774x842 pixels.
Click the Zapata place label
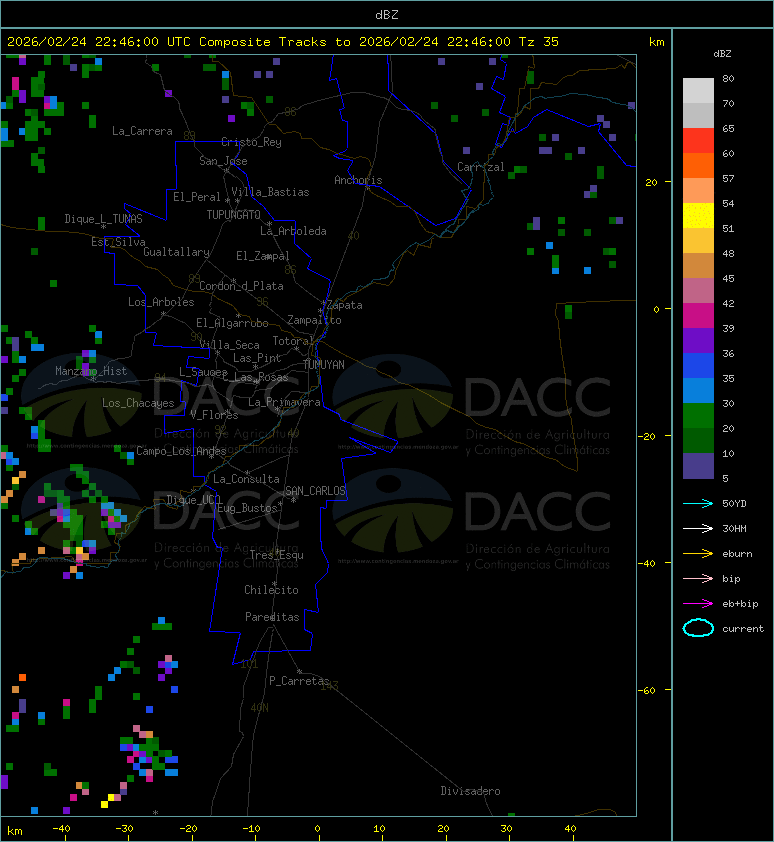[x=345, y=306]
